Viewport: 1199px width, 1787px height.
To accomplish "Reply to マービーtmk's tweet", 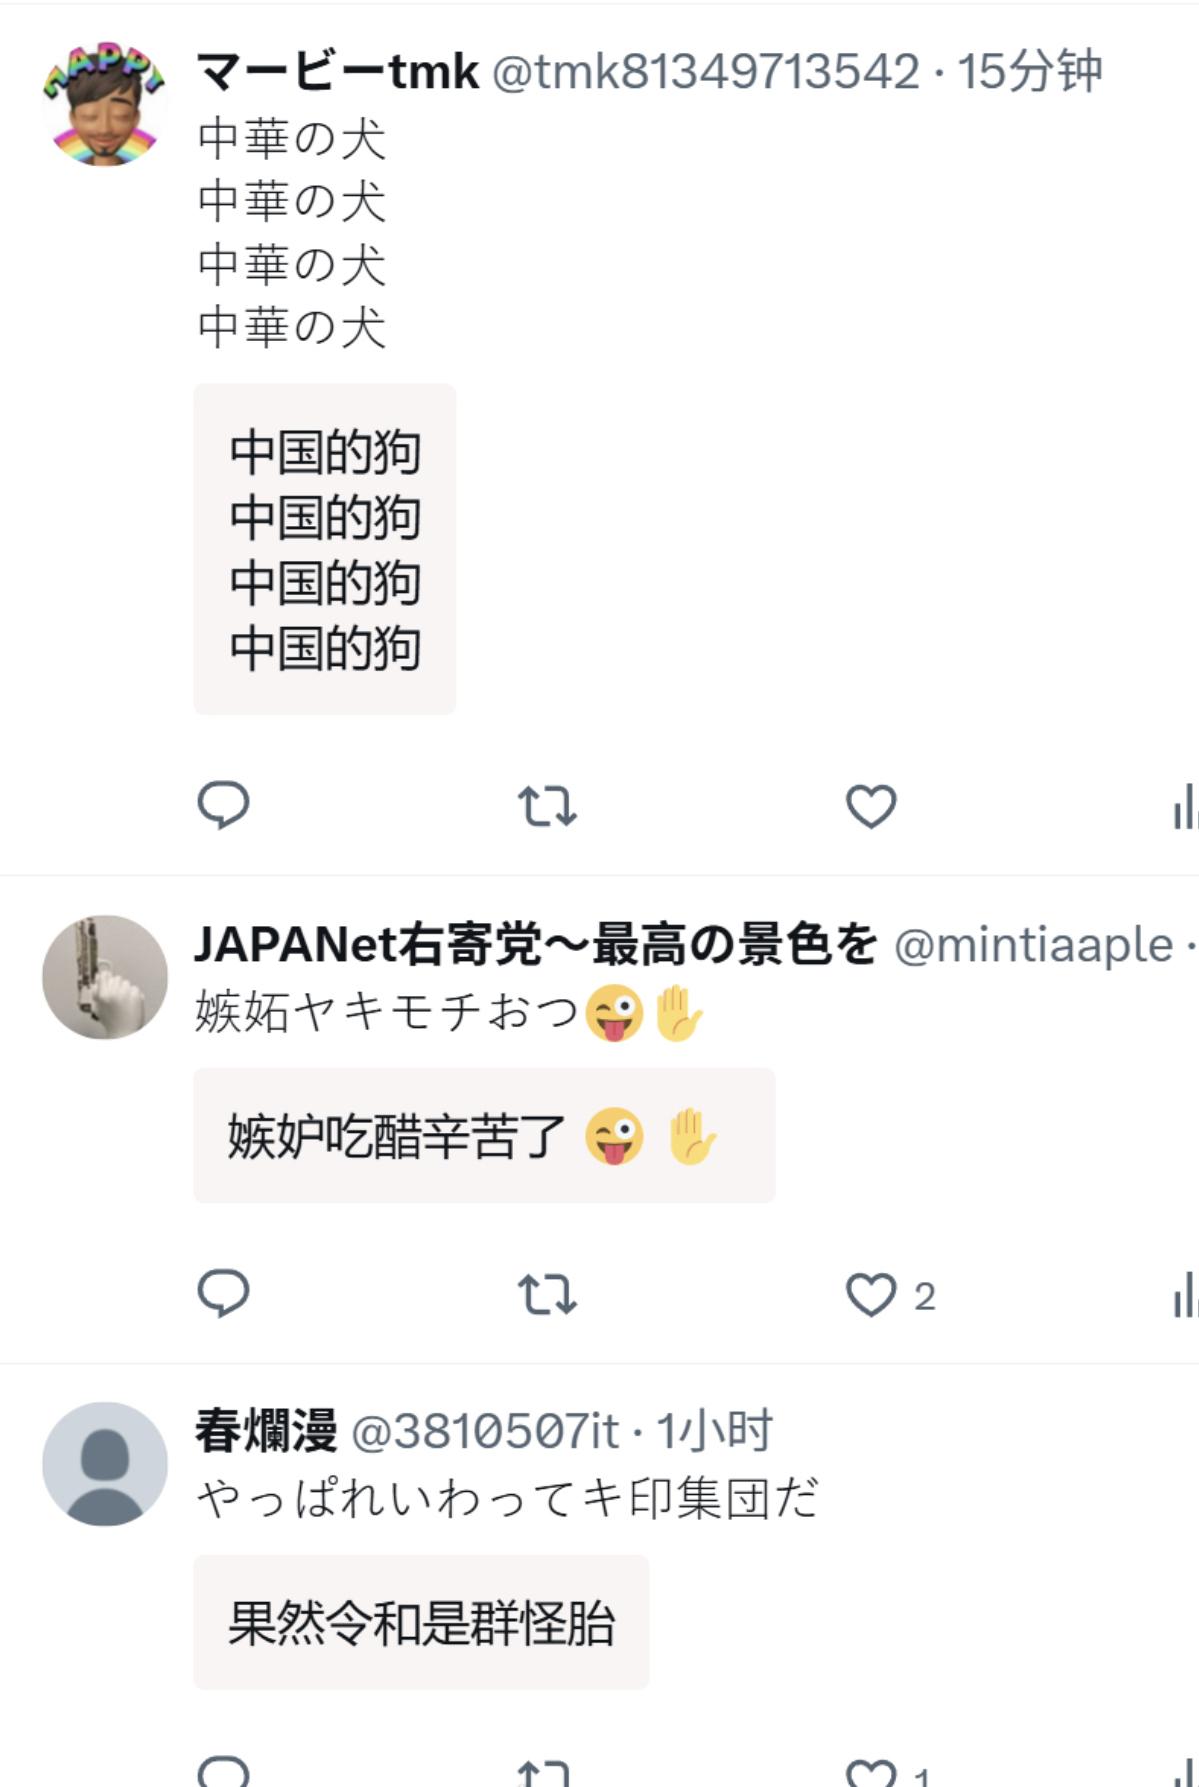I will [223, 805].
